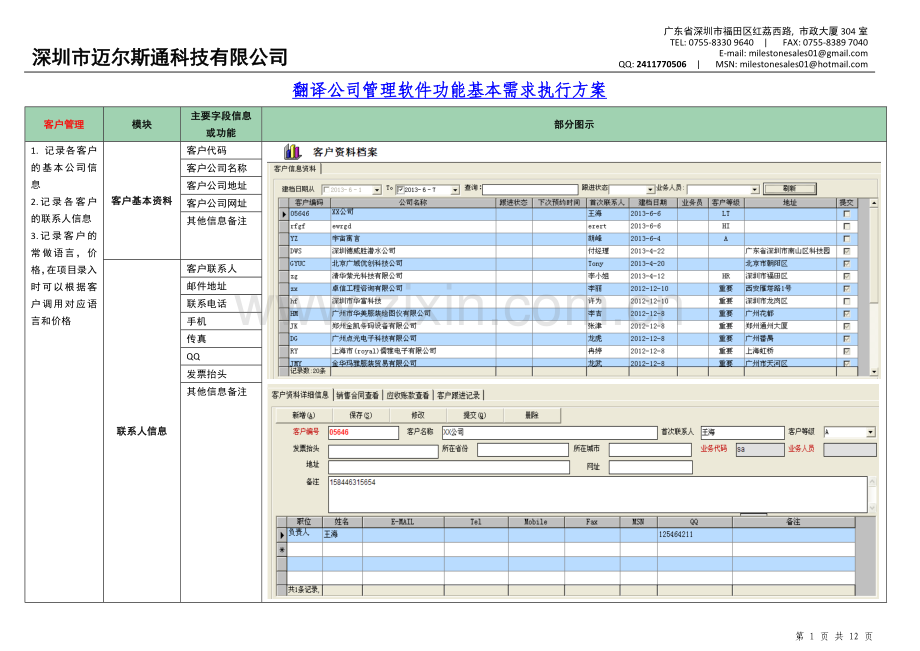Uncheck the To date 2013-6-7 checkbox
The width and height of the screenshot is (920, 651).
pyautogui.click(x=400, y=190)
